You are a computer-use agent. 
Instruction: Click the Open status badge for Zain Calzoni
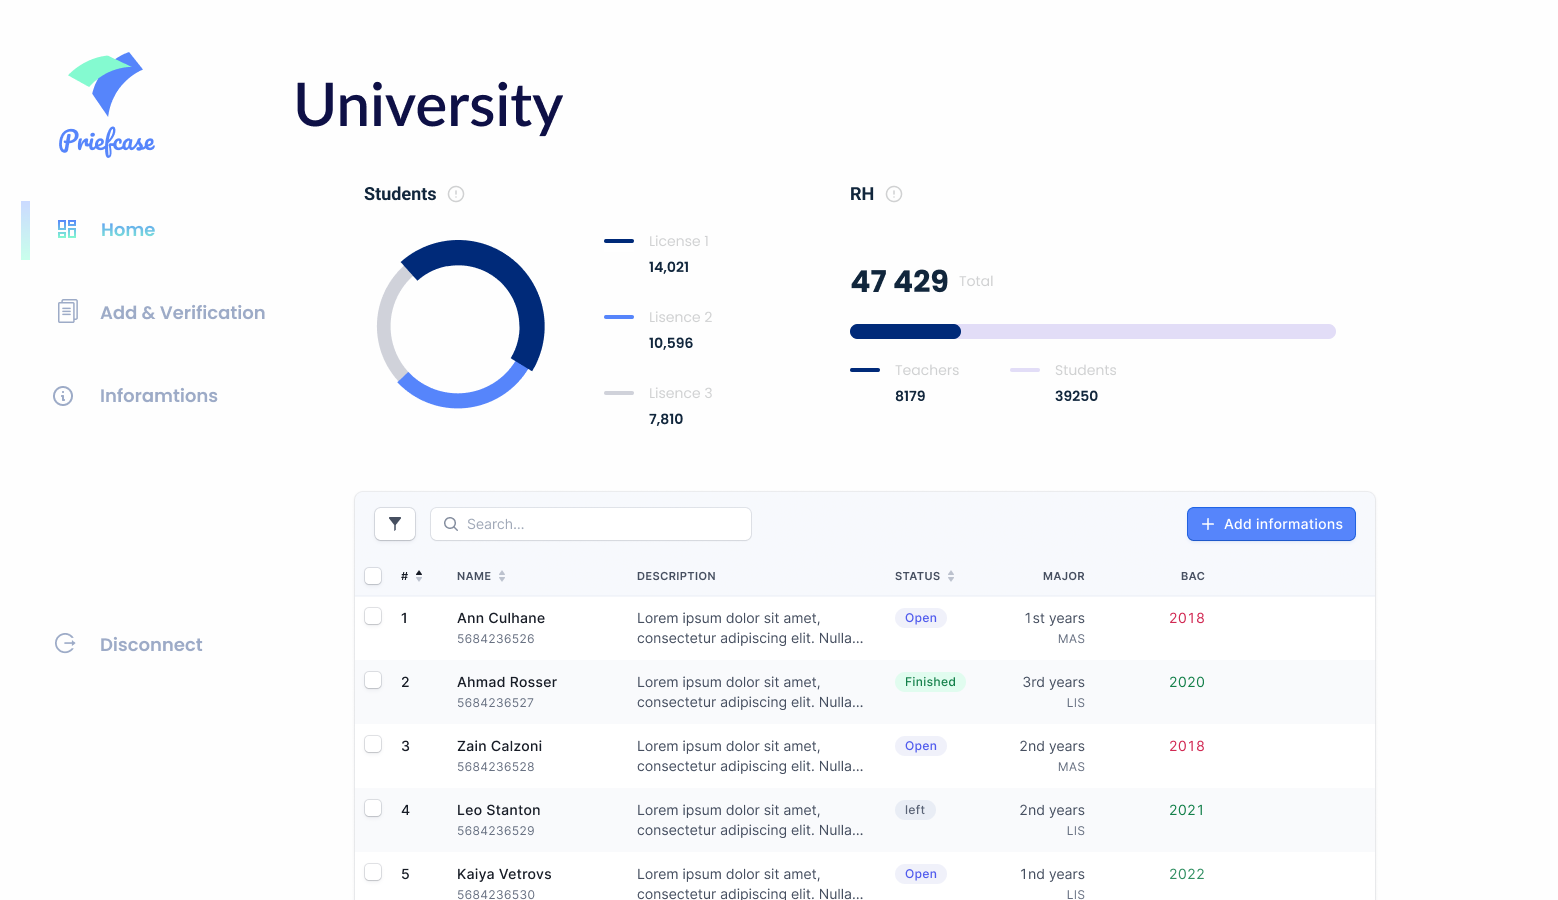coord(921,746)
